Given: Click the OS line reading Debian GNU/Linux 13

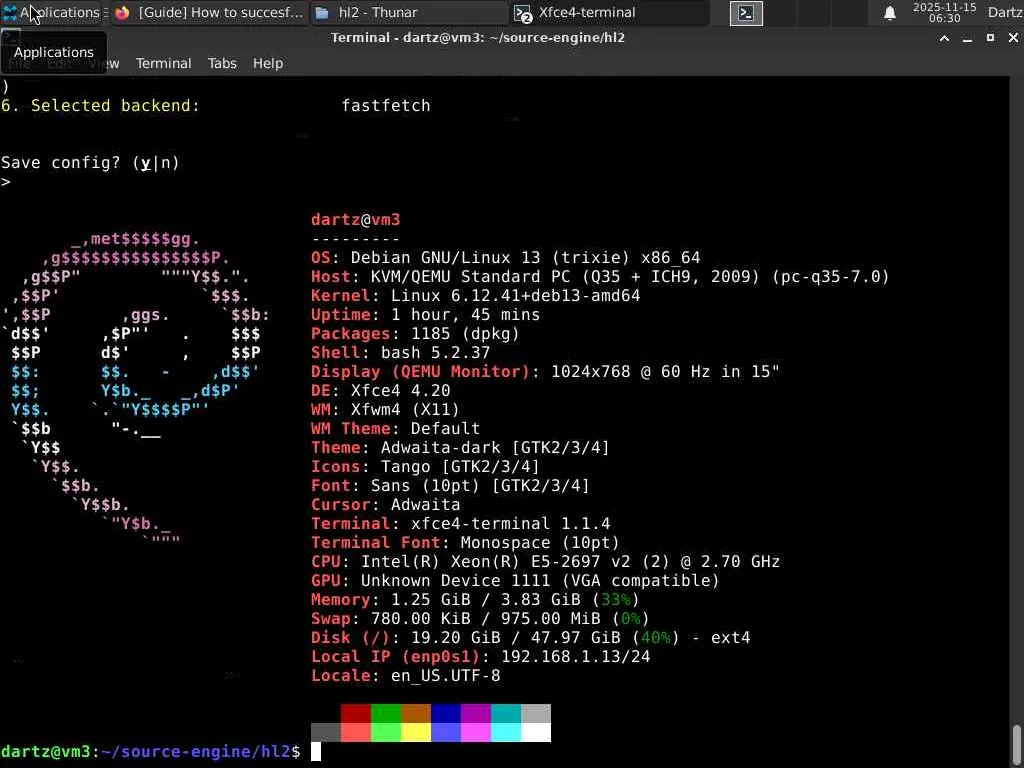Looking at the screenshot, I should click(505, 258).
